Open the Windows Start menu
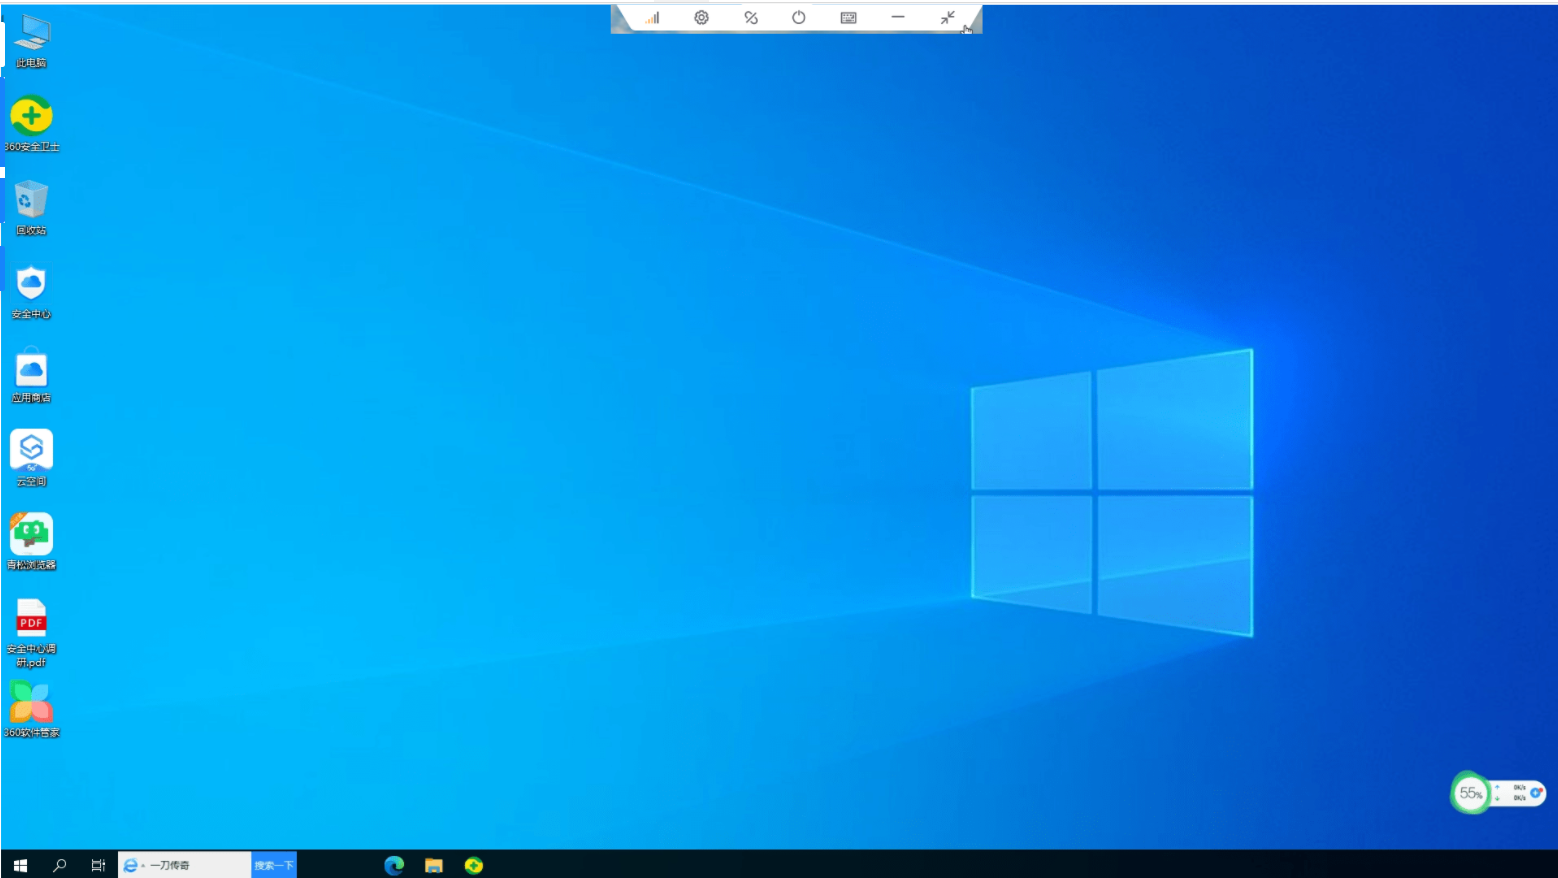1558x878 pixels. [x=20, y=865]
